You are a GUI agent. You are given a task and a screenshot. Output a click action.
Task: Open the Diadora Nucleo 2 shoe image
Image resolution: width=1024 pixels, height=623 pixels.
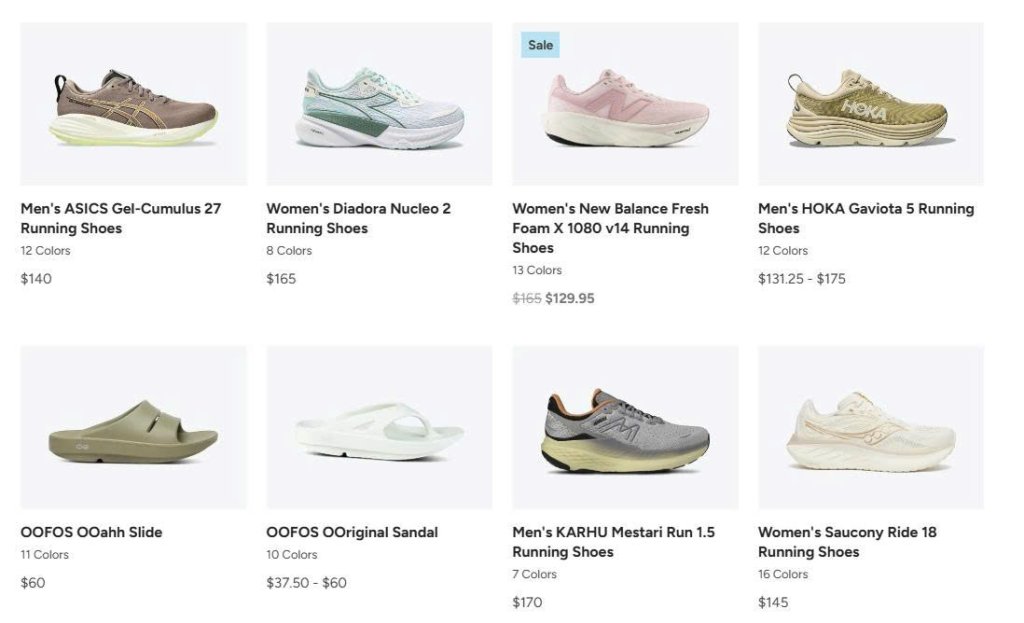pos(379,105)
